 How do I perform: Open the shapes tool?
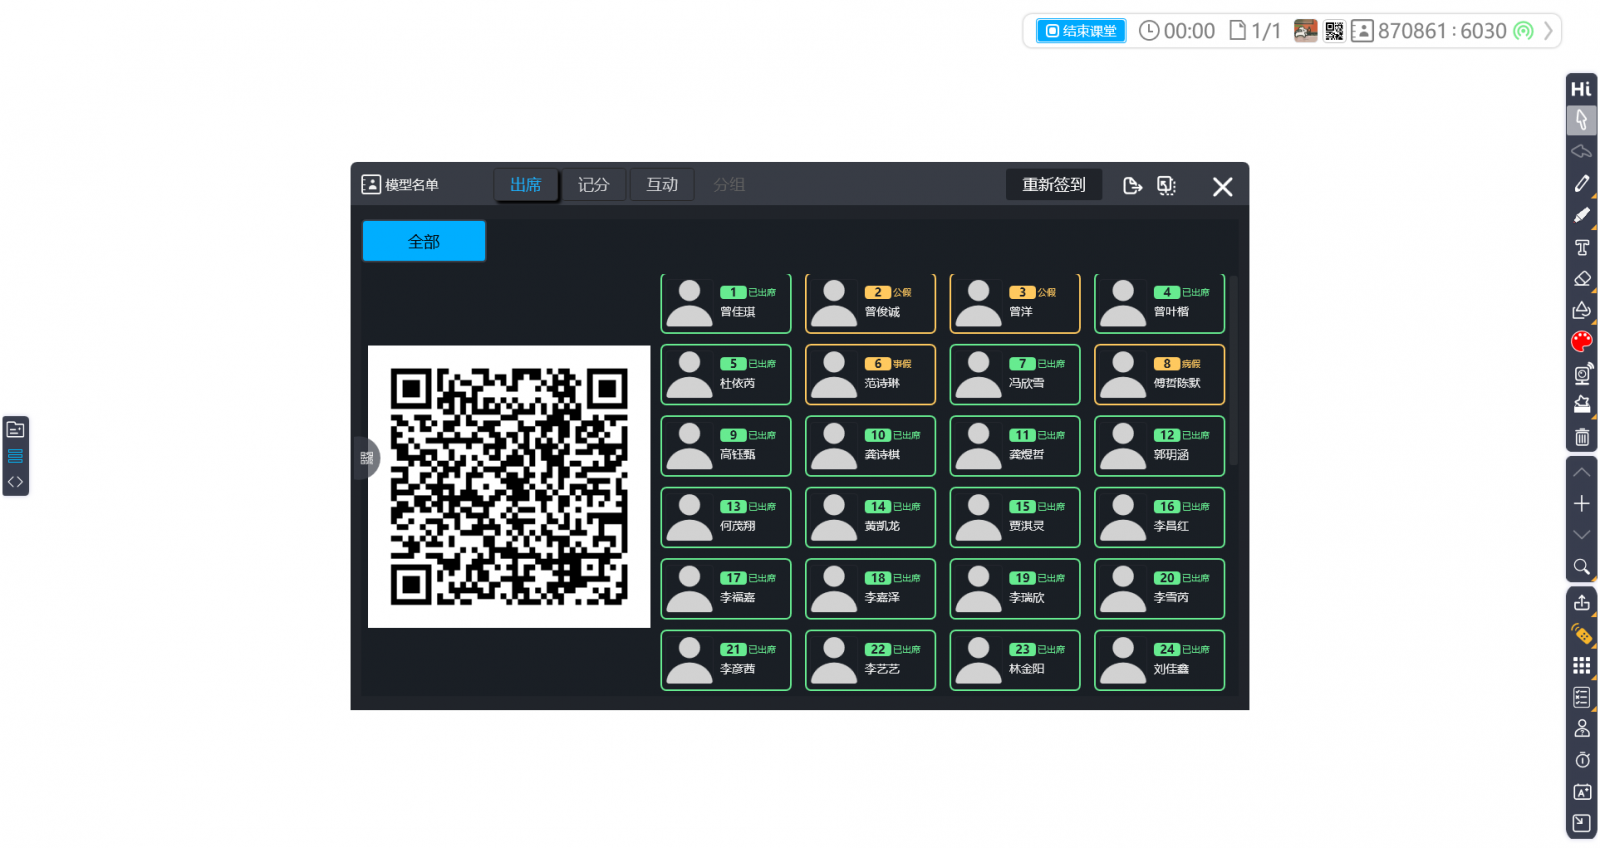point(1581,310)
